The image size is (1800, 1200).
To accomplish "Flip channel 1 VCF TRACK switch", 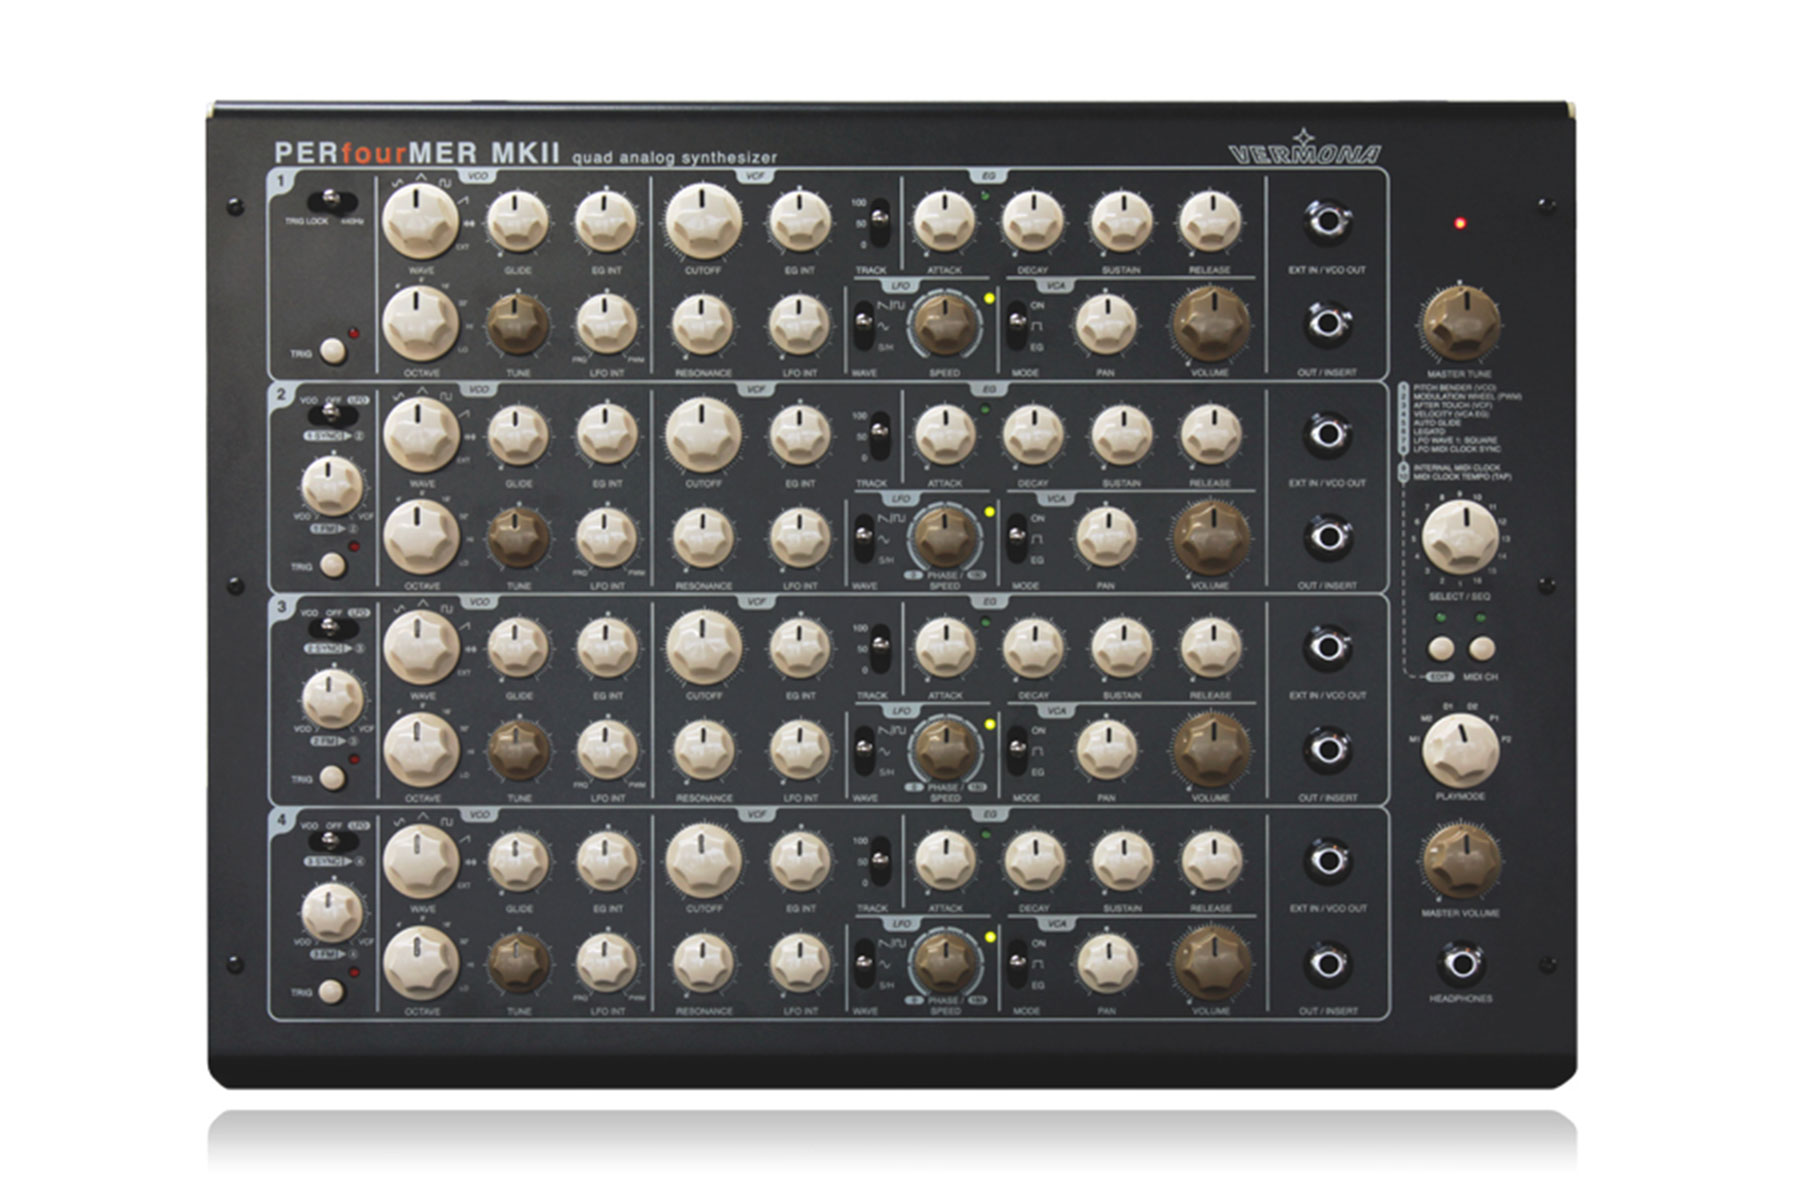I will tap(880, 223).
